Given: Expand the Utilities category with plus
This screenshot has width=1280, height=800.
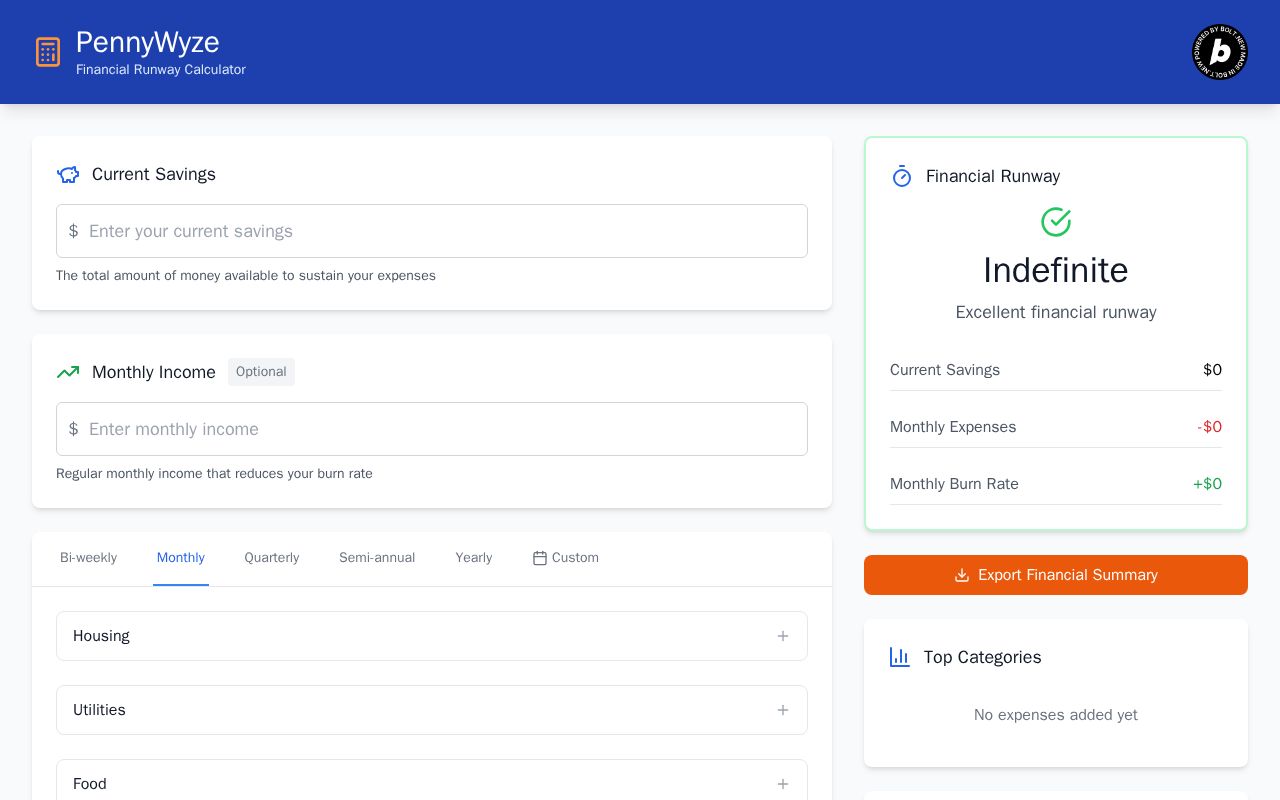Looking at the screenshot, I should click(783, 710).
